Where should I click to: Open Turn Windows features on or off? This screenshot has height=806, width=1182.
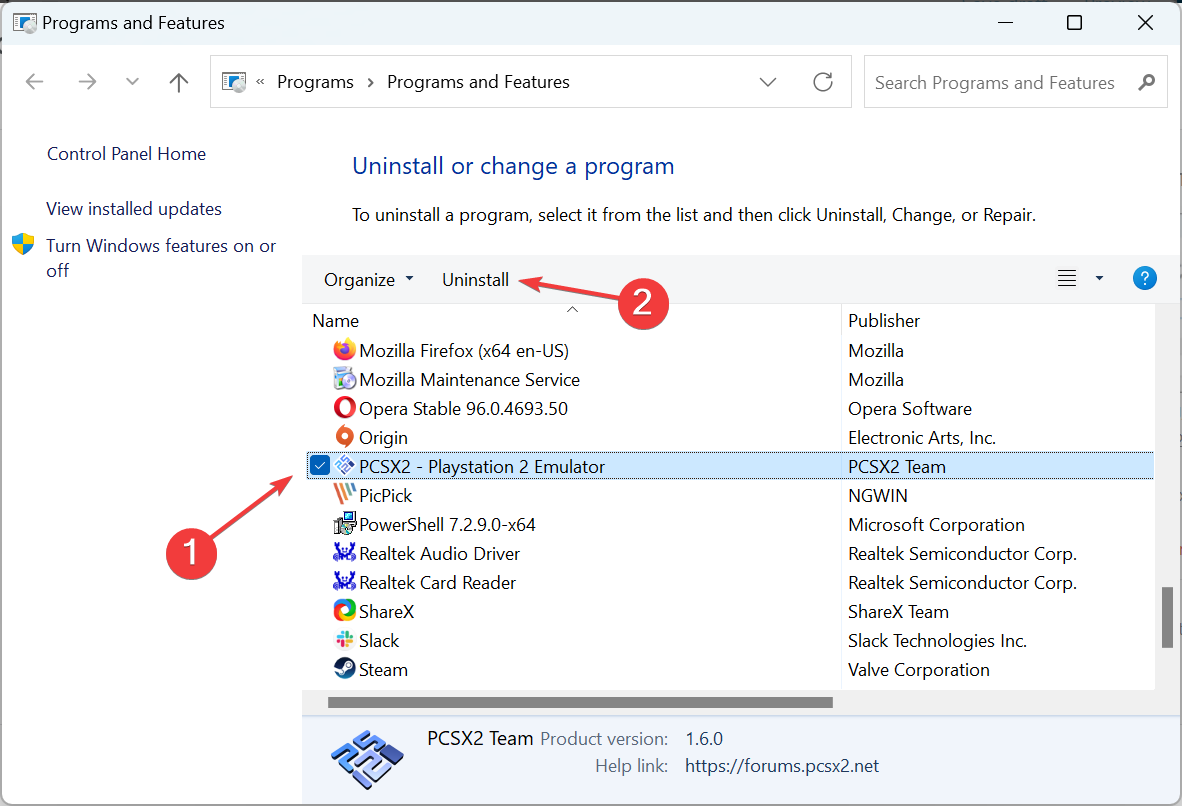click(161, 258)
